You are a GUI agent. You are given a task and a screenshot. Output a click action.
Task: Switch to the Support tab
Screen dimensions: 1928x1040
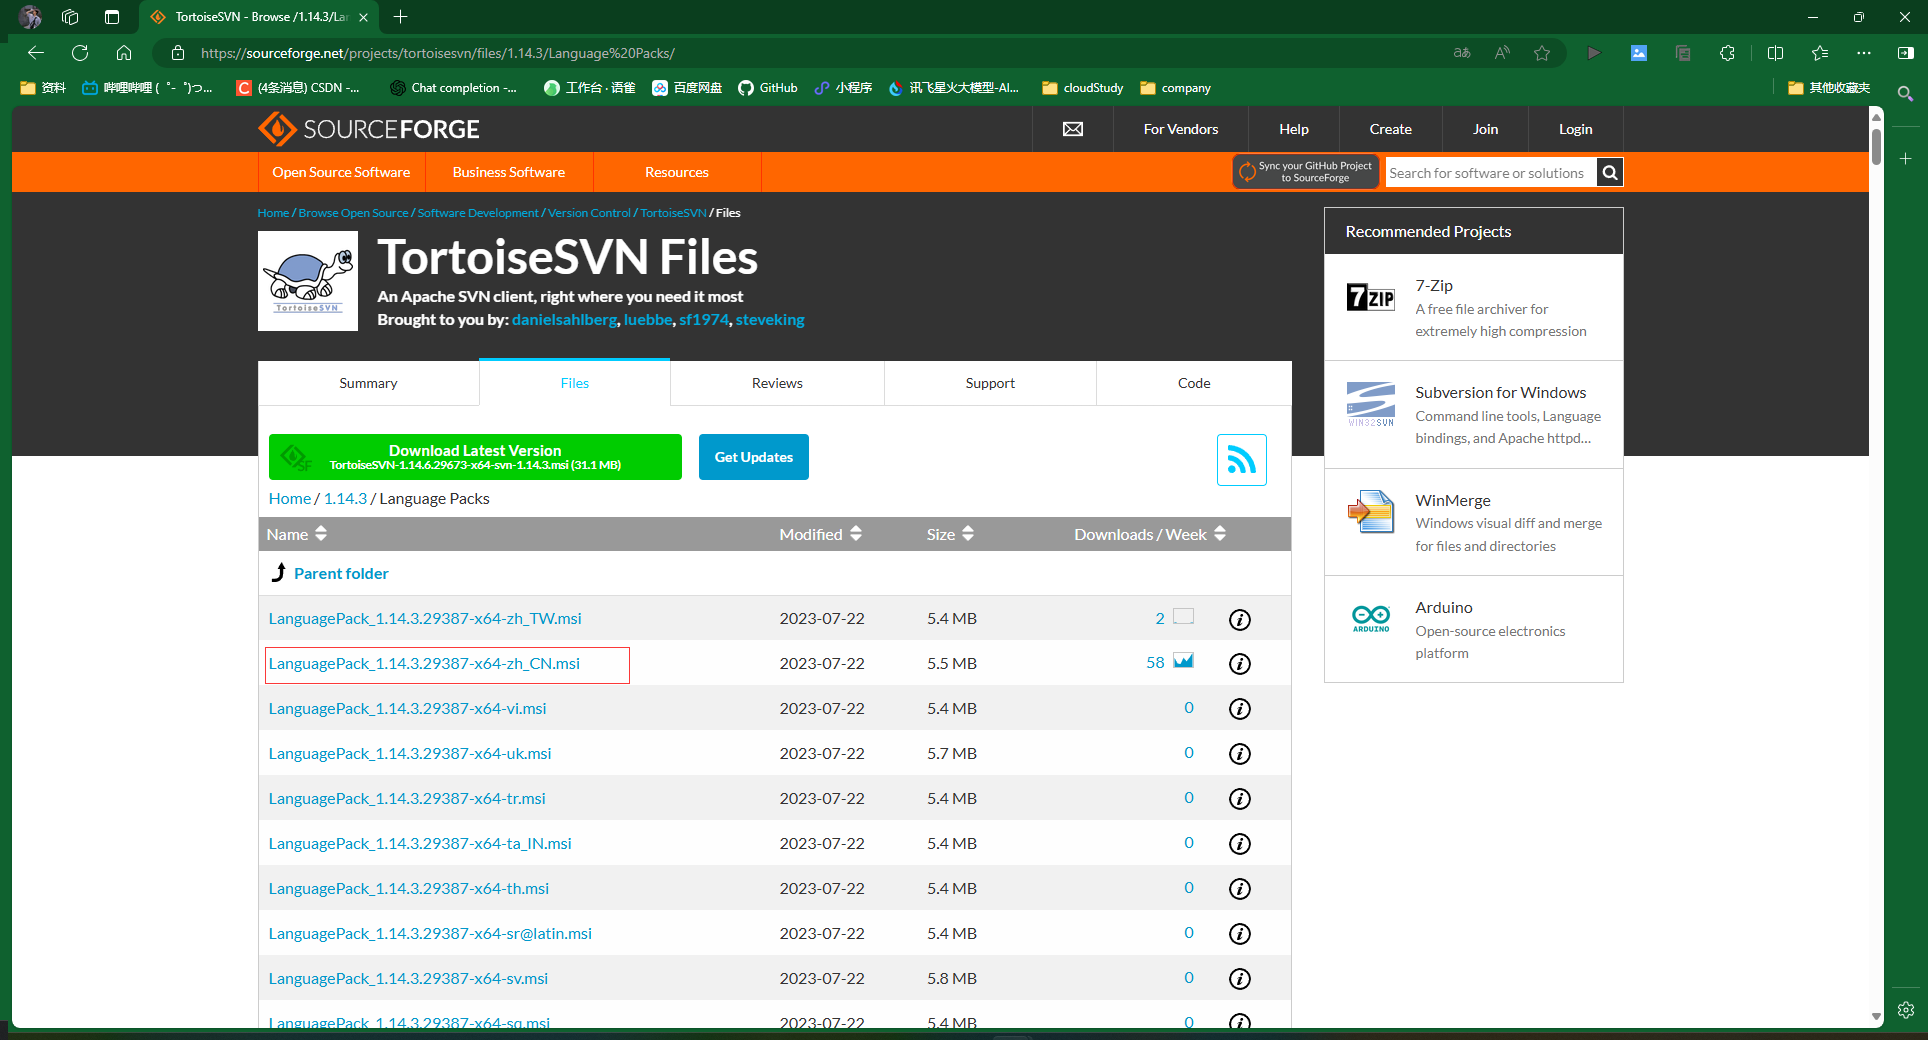(x=990, y=383)
